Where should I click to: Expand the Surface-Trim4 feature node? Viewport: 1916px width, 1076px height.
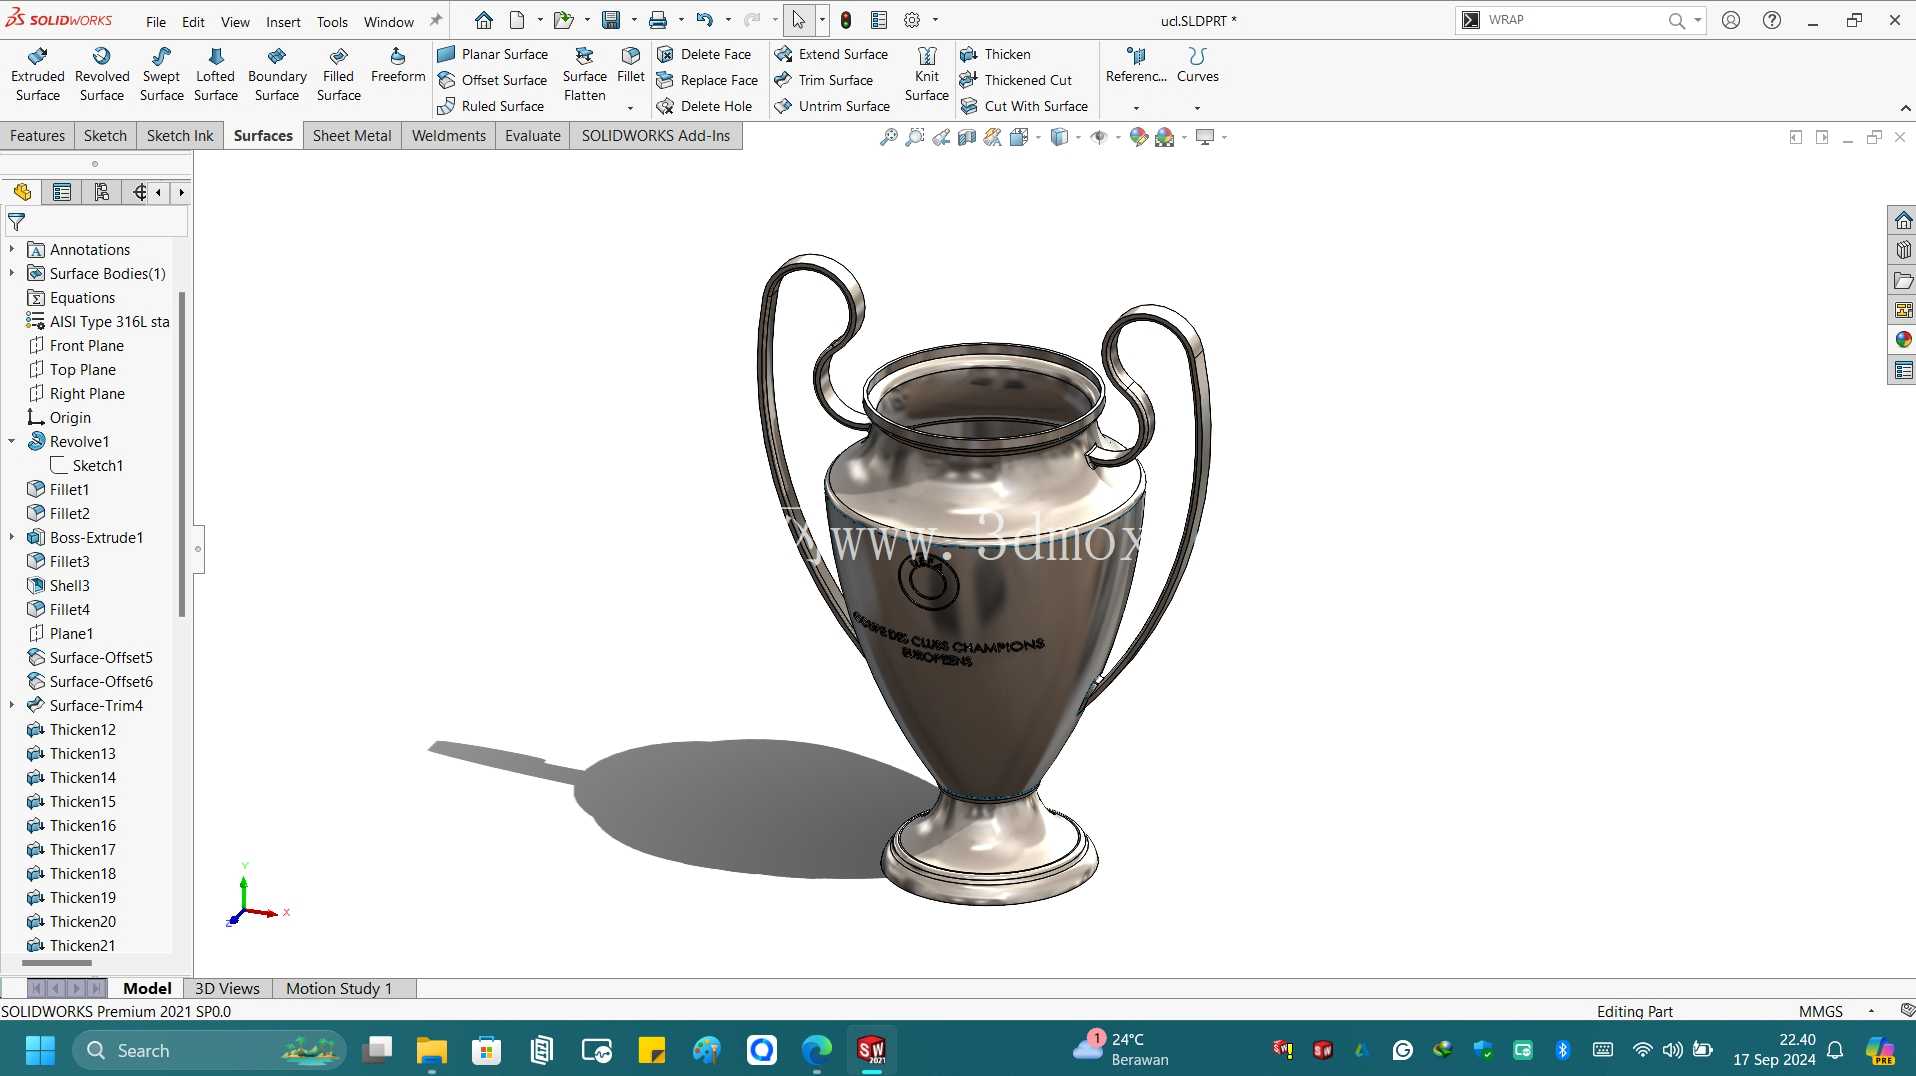[x=12, y=705]
